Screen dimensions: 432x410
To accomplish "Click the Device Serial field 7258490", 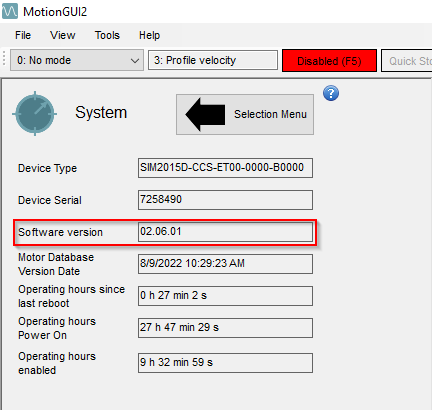I will 225,200.
